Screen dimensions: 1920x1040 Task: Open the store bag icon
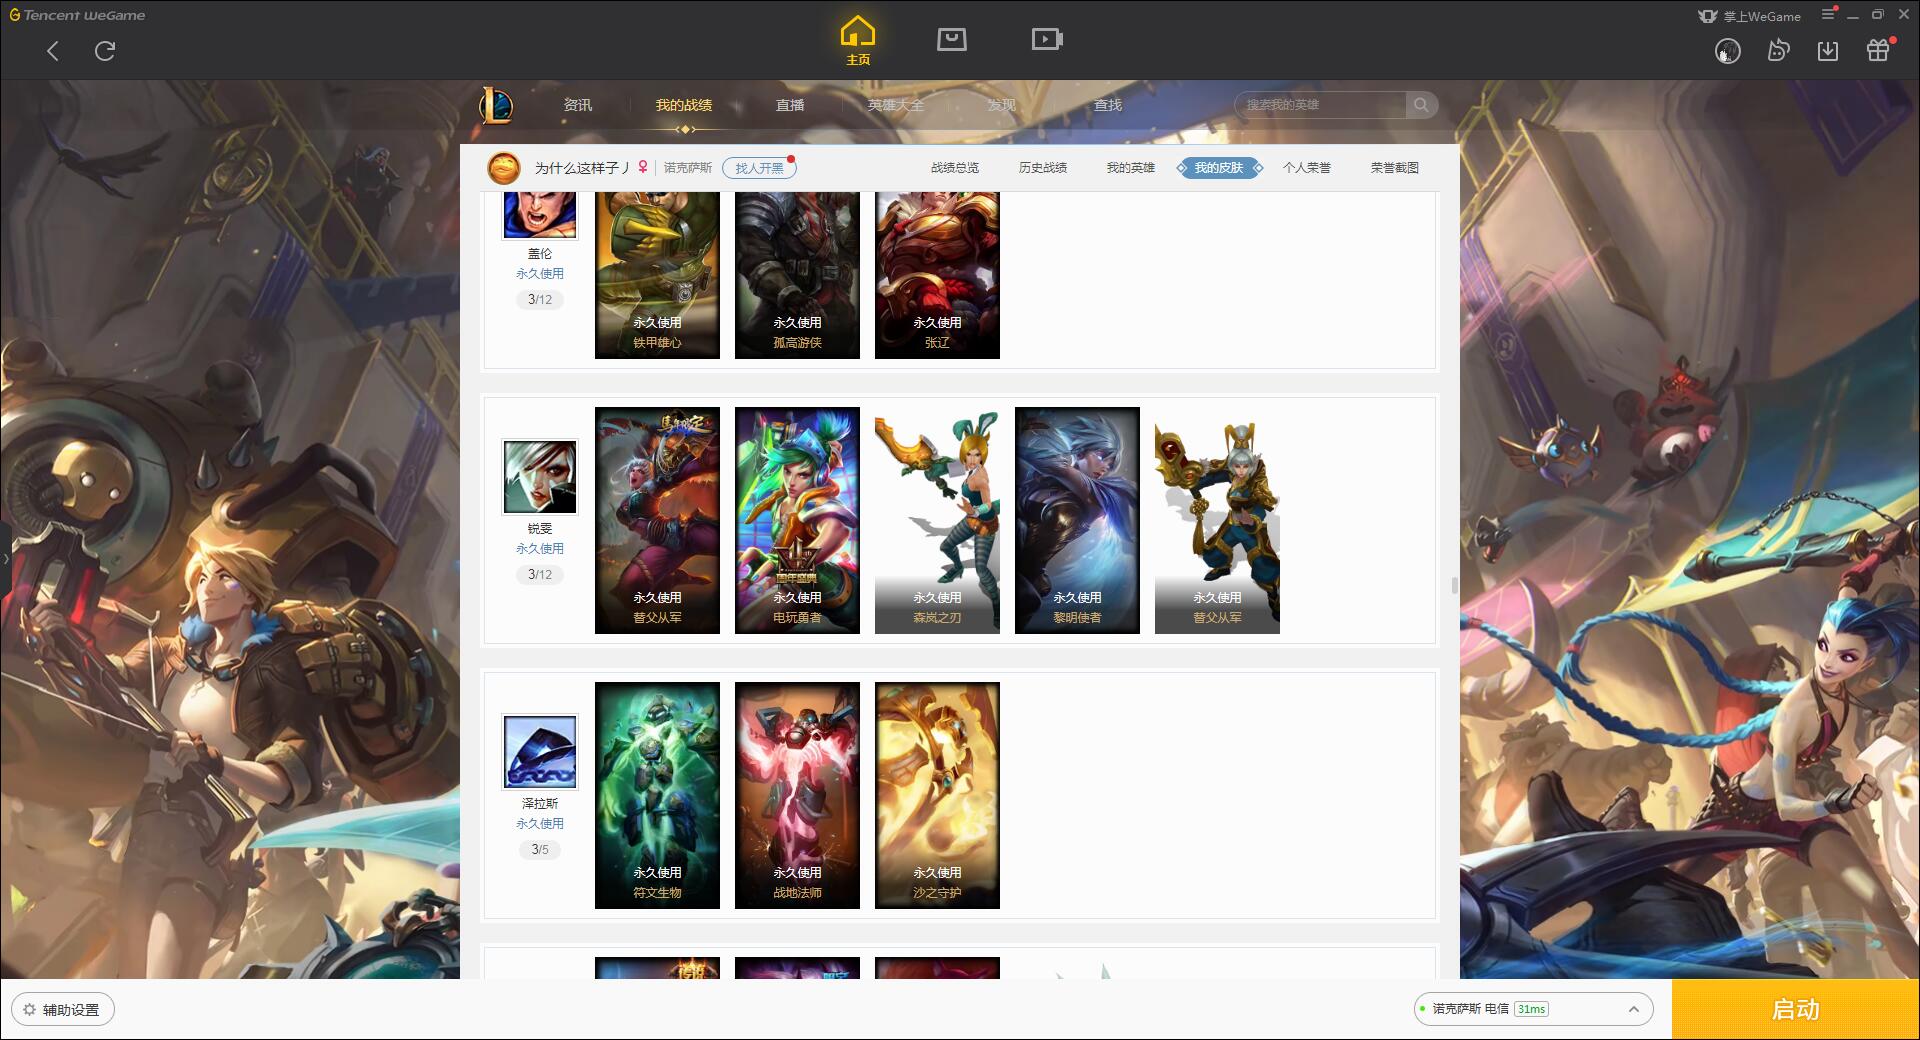951,39
